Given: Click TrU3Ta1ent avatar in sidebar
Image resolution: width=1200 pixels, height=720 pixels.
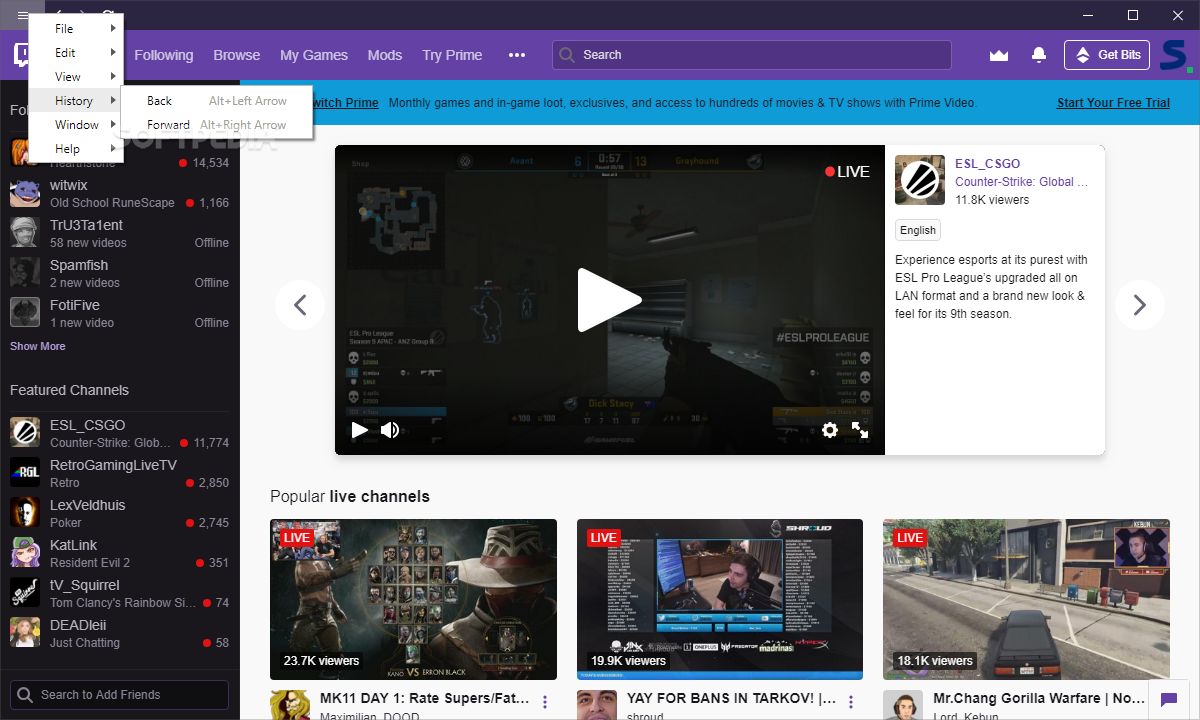Looking at the screenshot, I should click(25, 233).
